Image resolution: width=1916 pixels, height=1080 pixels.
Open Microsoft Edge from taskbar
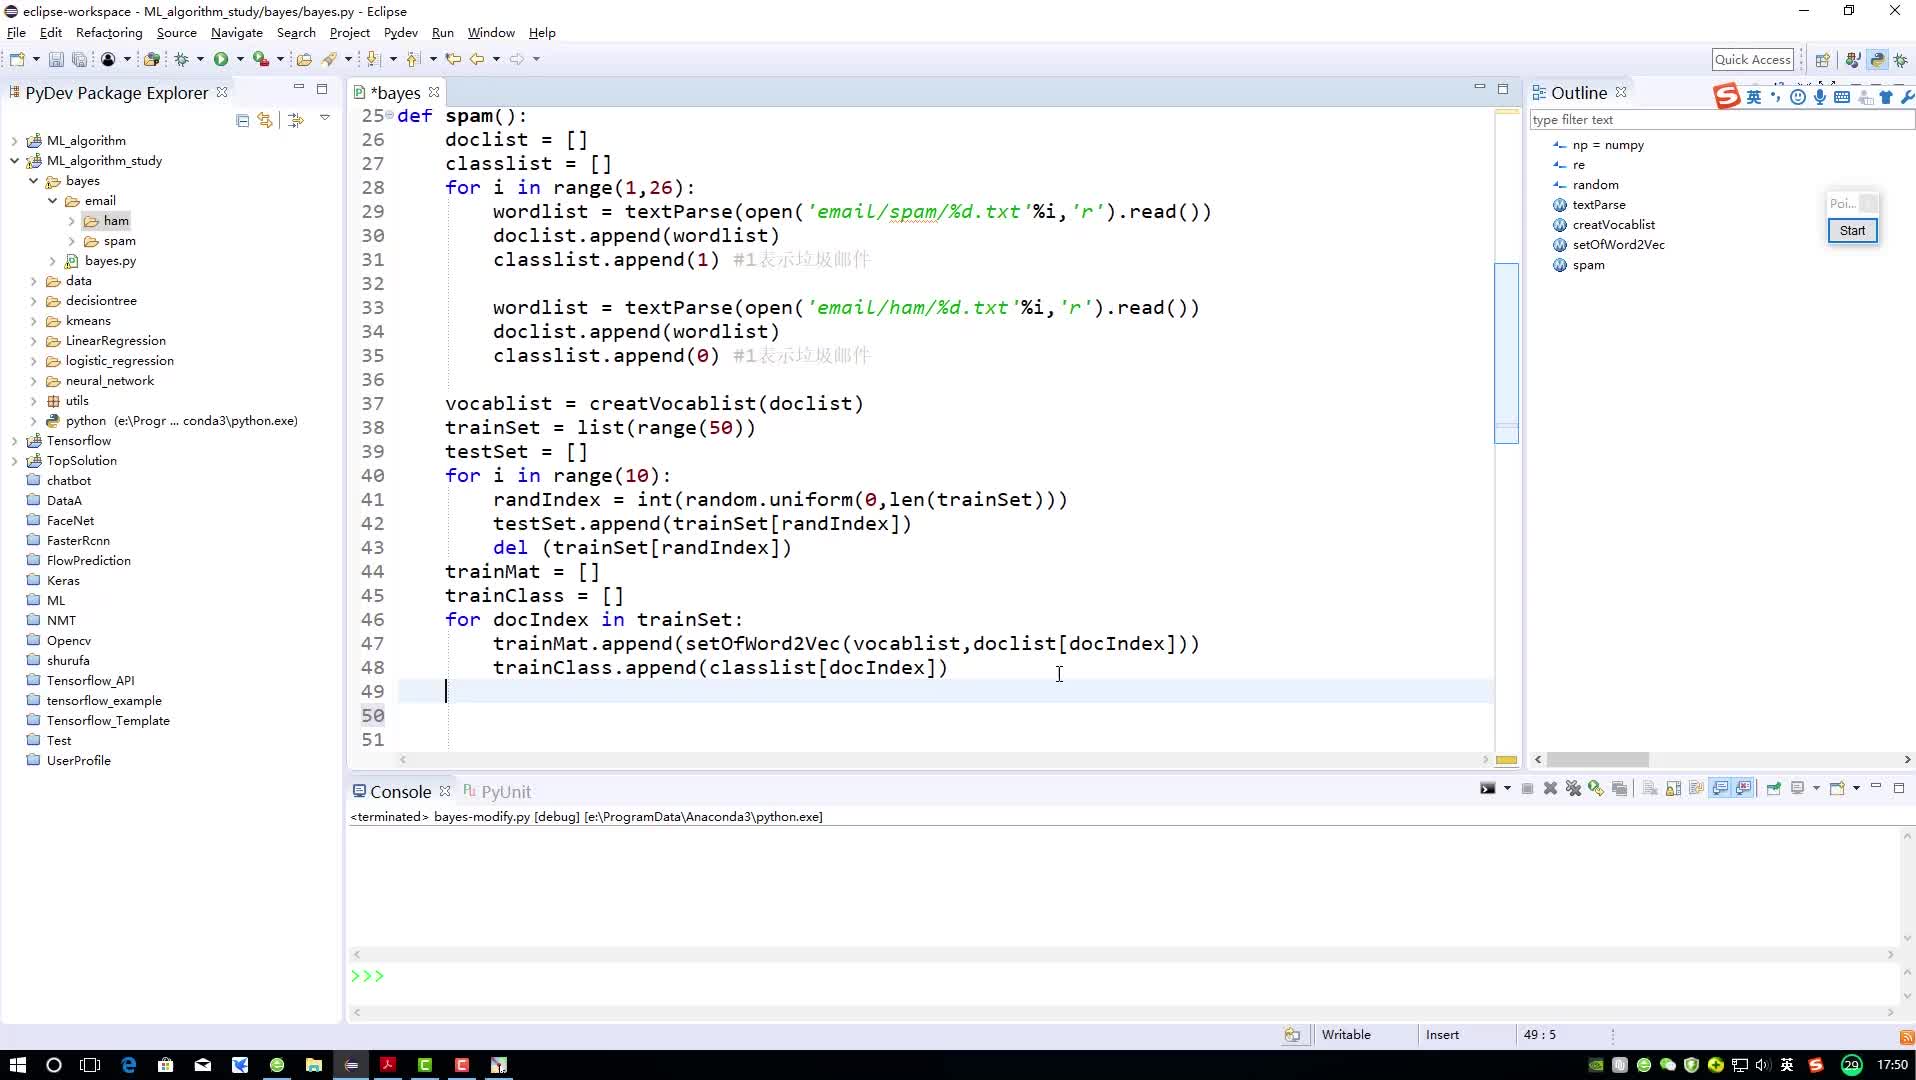(129, 1065)
